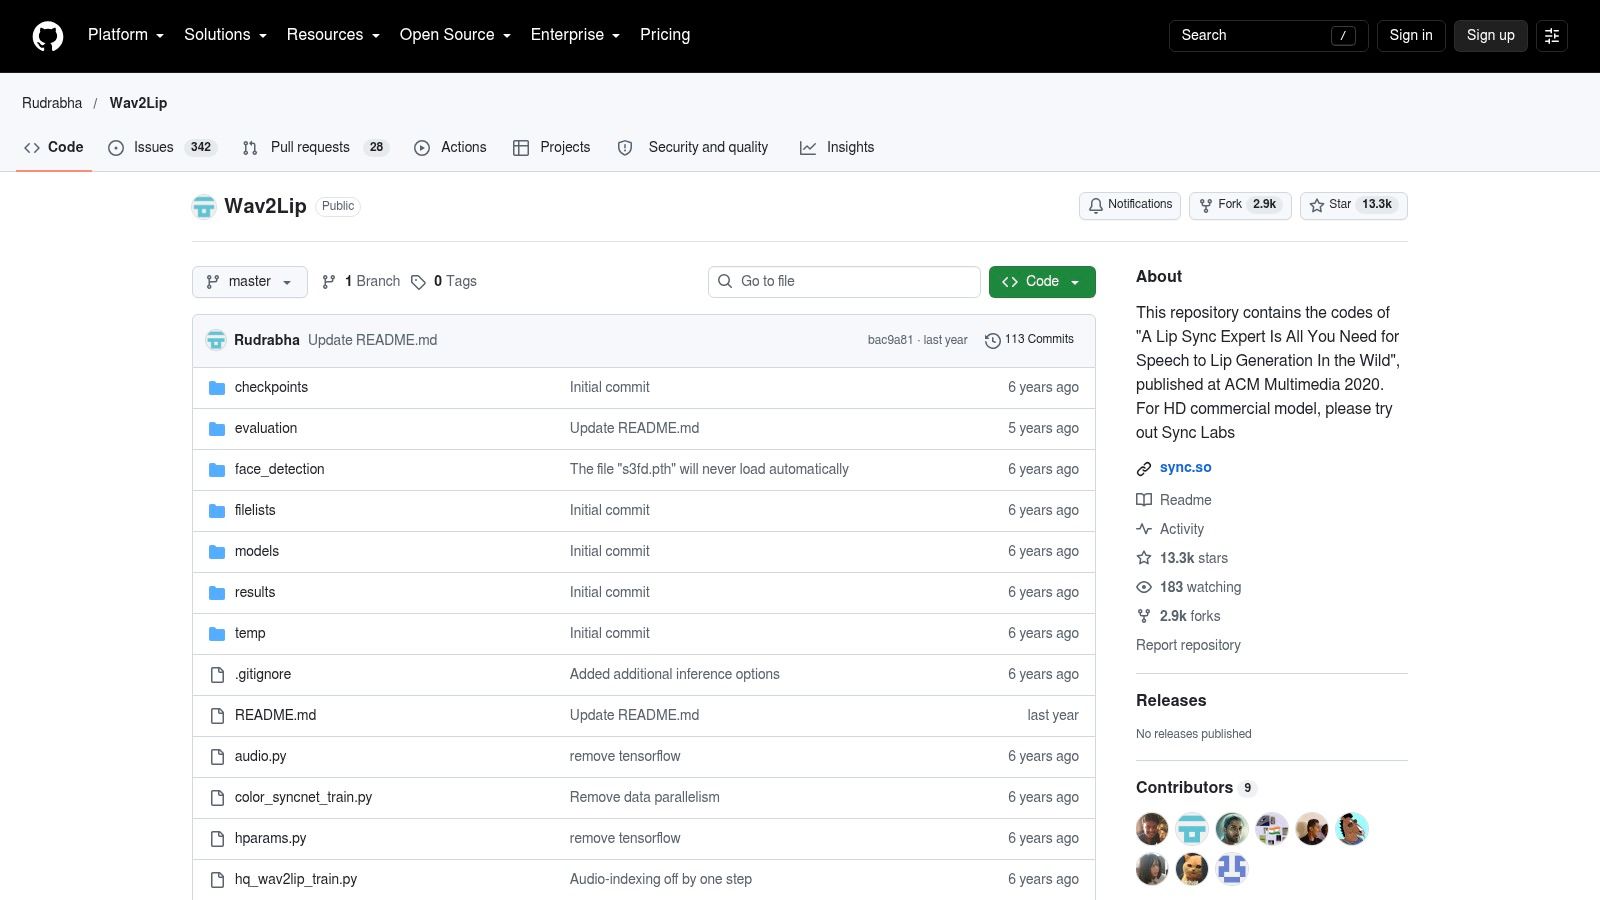Click the Sign in button
This screenshot has height=900, width=1600.
[1411, 36]
